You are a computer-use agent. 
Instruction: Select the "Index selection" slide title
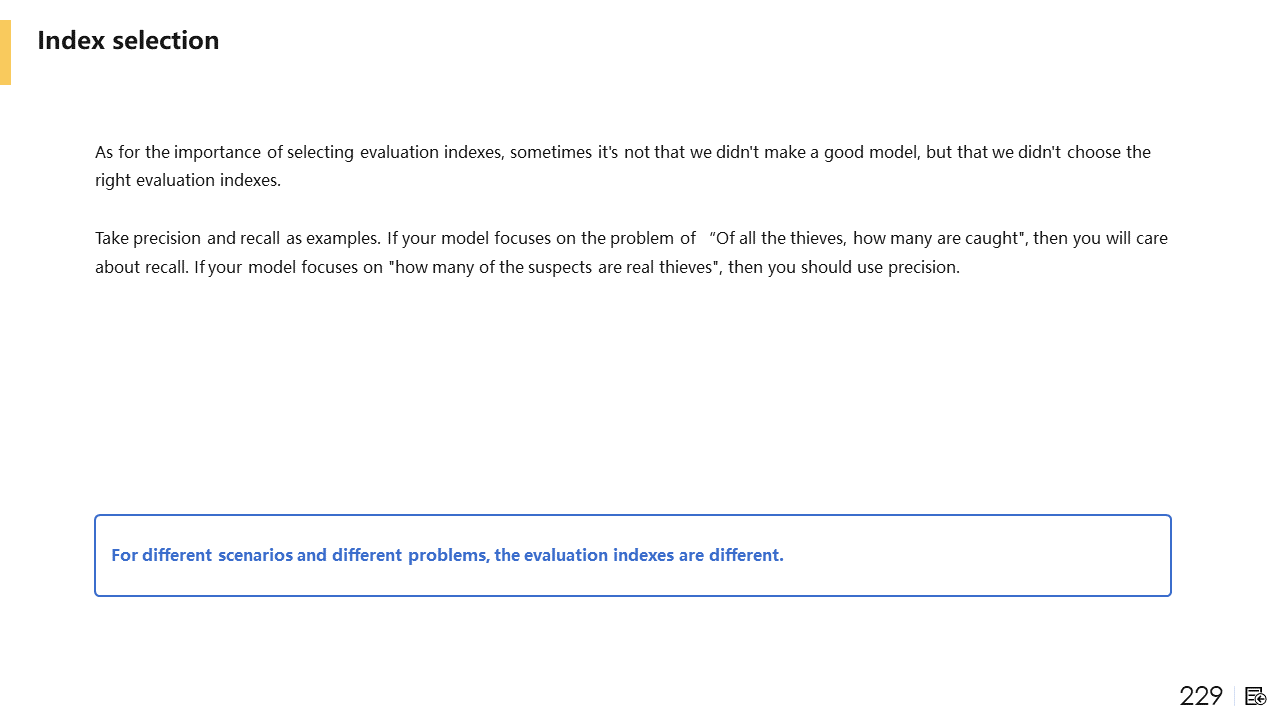[128, 40]
